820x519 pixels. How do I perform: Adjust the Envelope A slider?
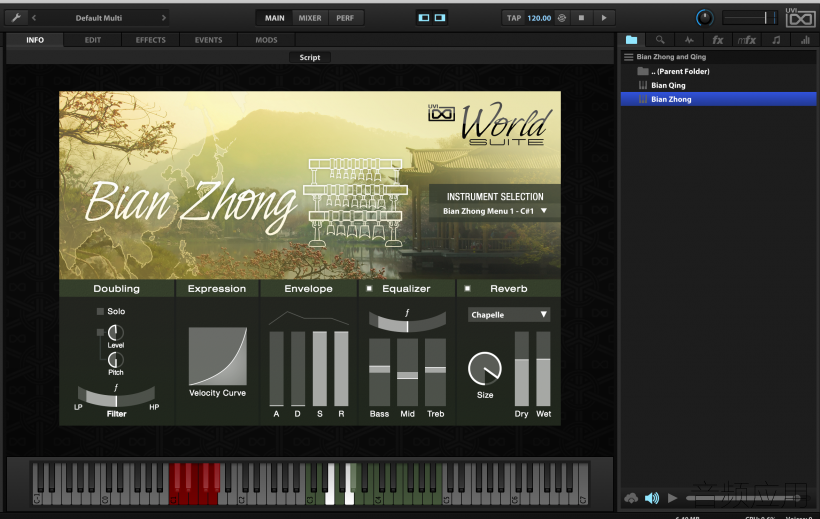tap(277, 368)
